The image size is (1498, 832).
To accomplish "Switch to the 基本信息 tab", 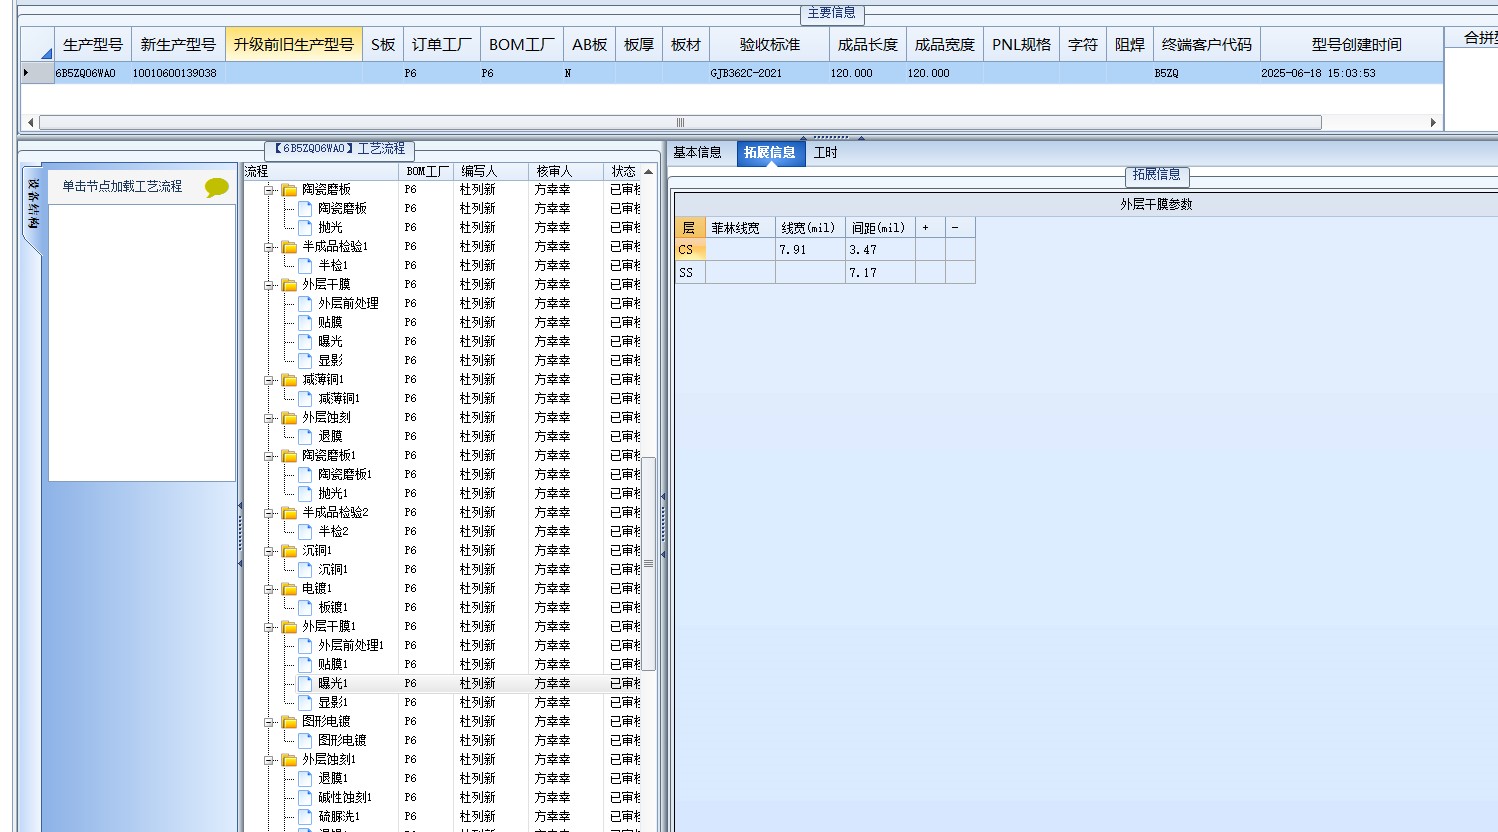I will click(697, 153).
